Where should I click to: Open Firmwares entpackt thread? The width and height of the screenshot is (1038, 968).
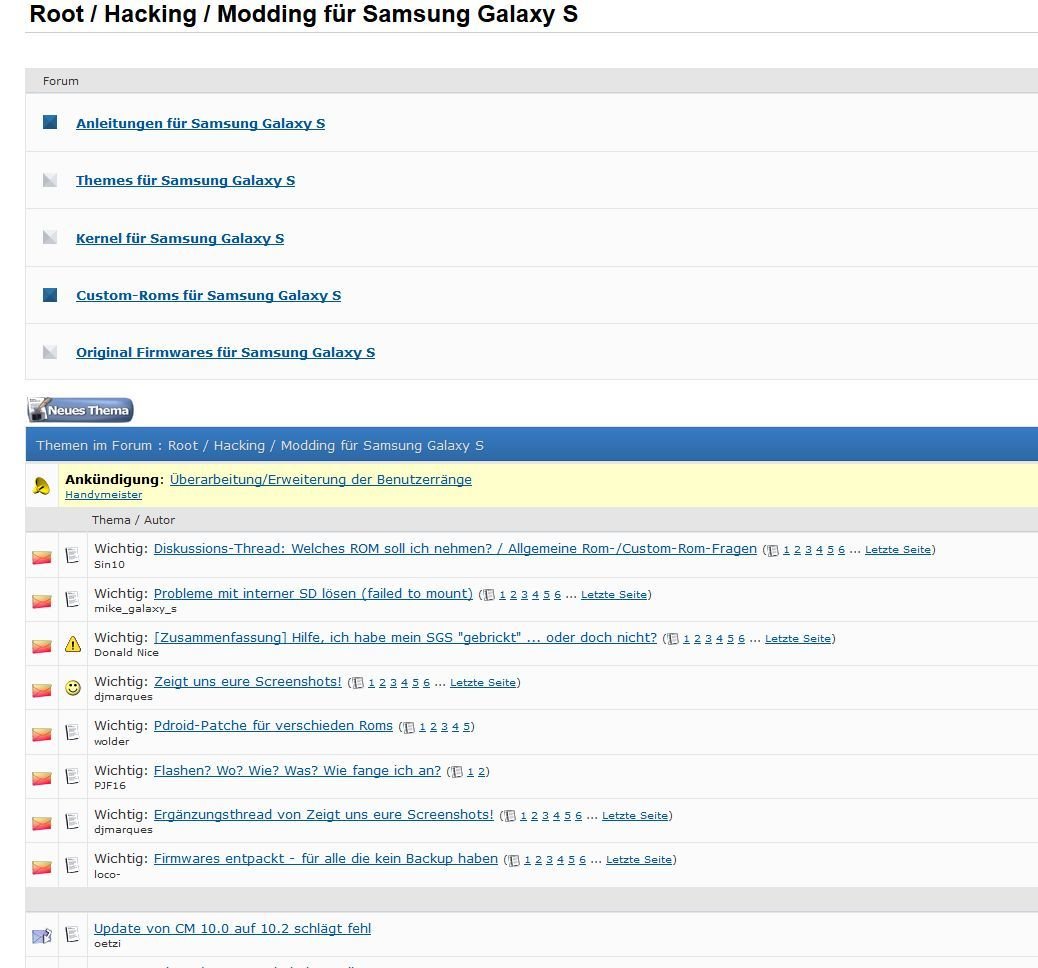326,858
